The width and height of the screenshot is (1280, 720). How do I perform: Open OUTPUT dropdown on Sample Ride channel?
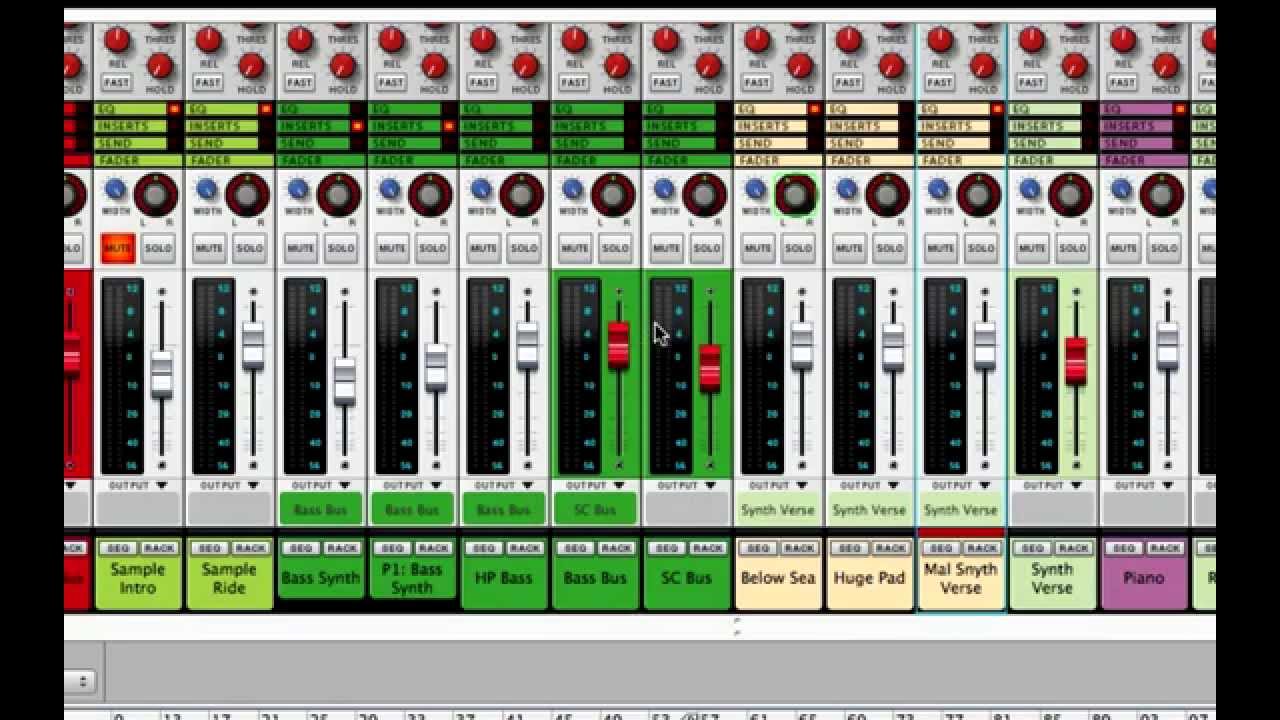point(229,485)
